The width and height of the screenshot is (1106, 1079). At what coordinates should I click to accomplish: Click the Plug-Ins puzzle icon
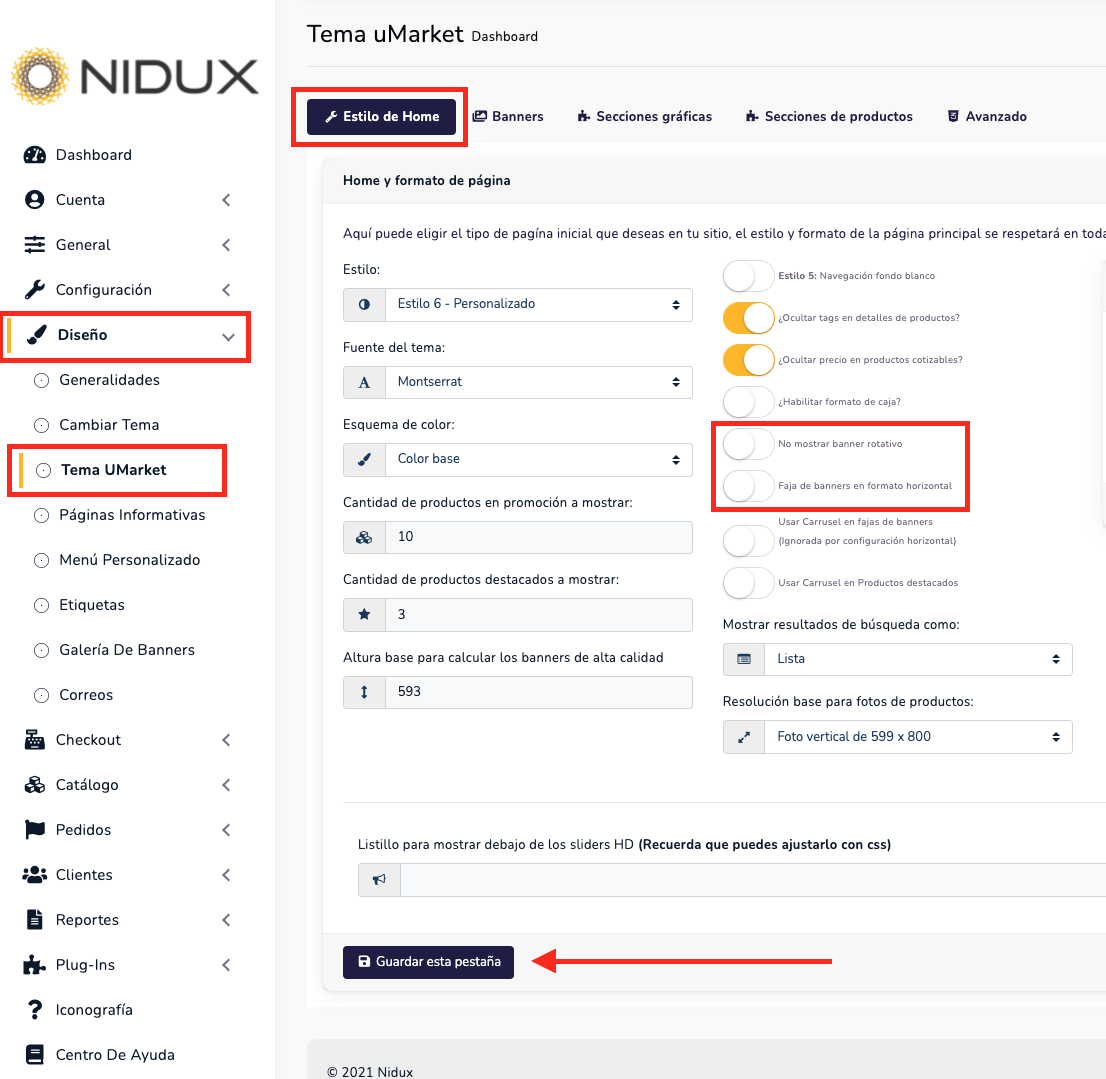tap(35, 965)
